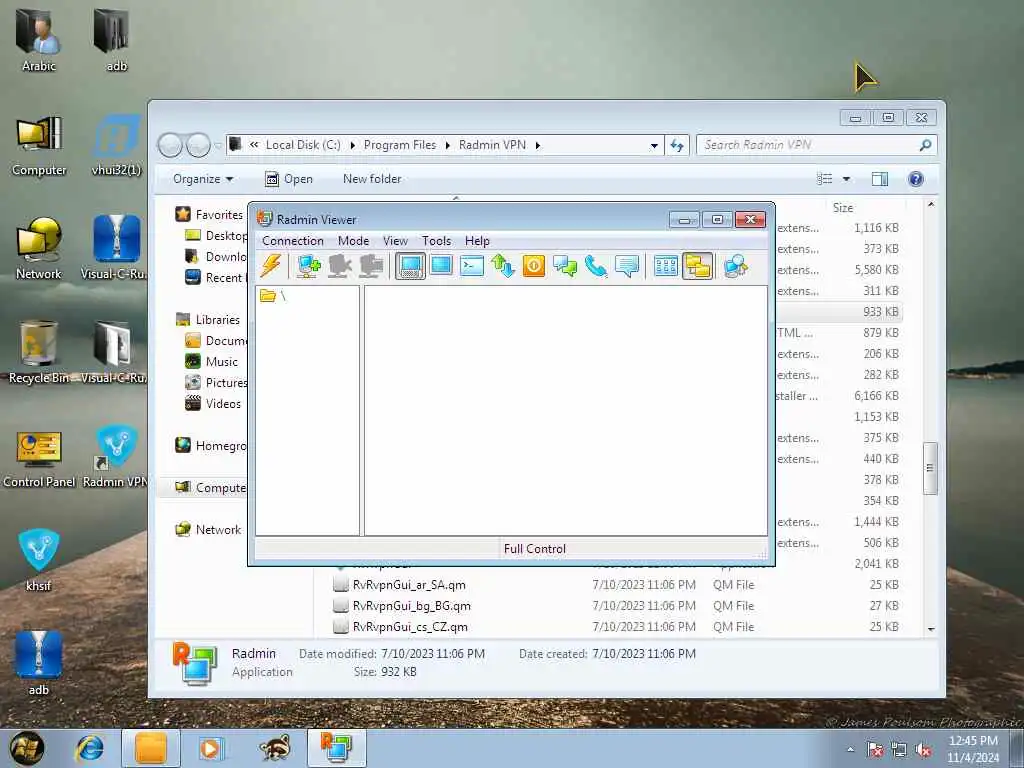Click the Size column header

tap(843, 208)
